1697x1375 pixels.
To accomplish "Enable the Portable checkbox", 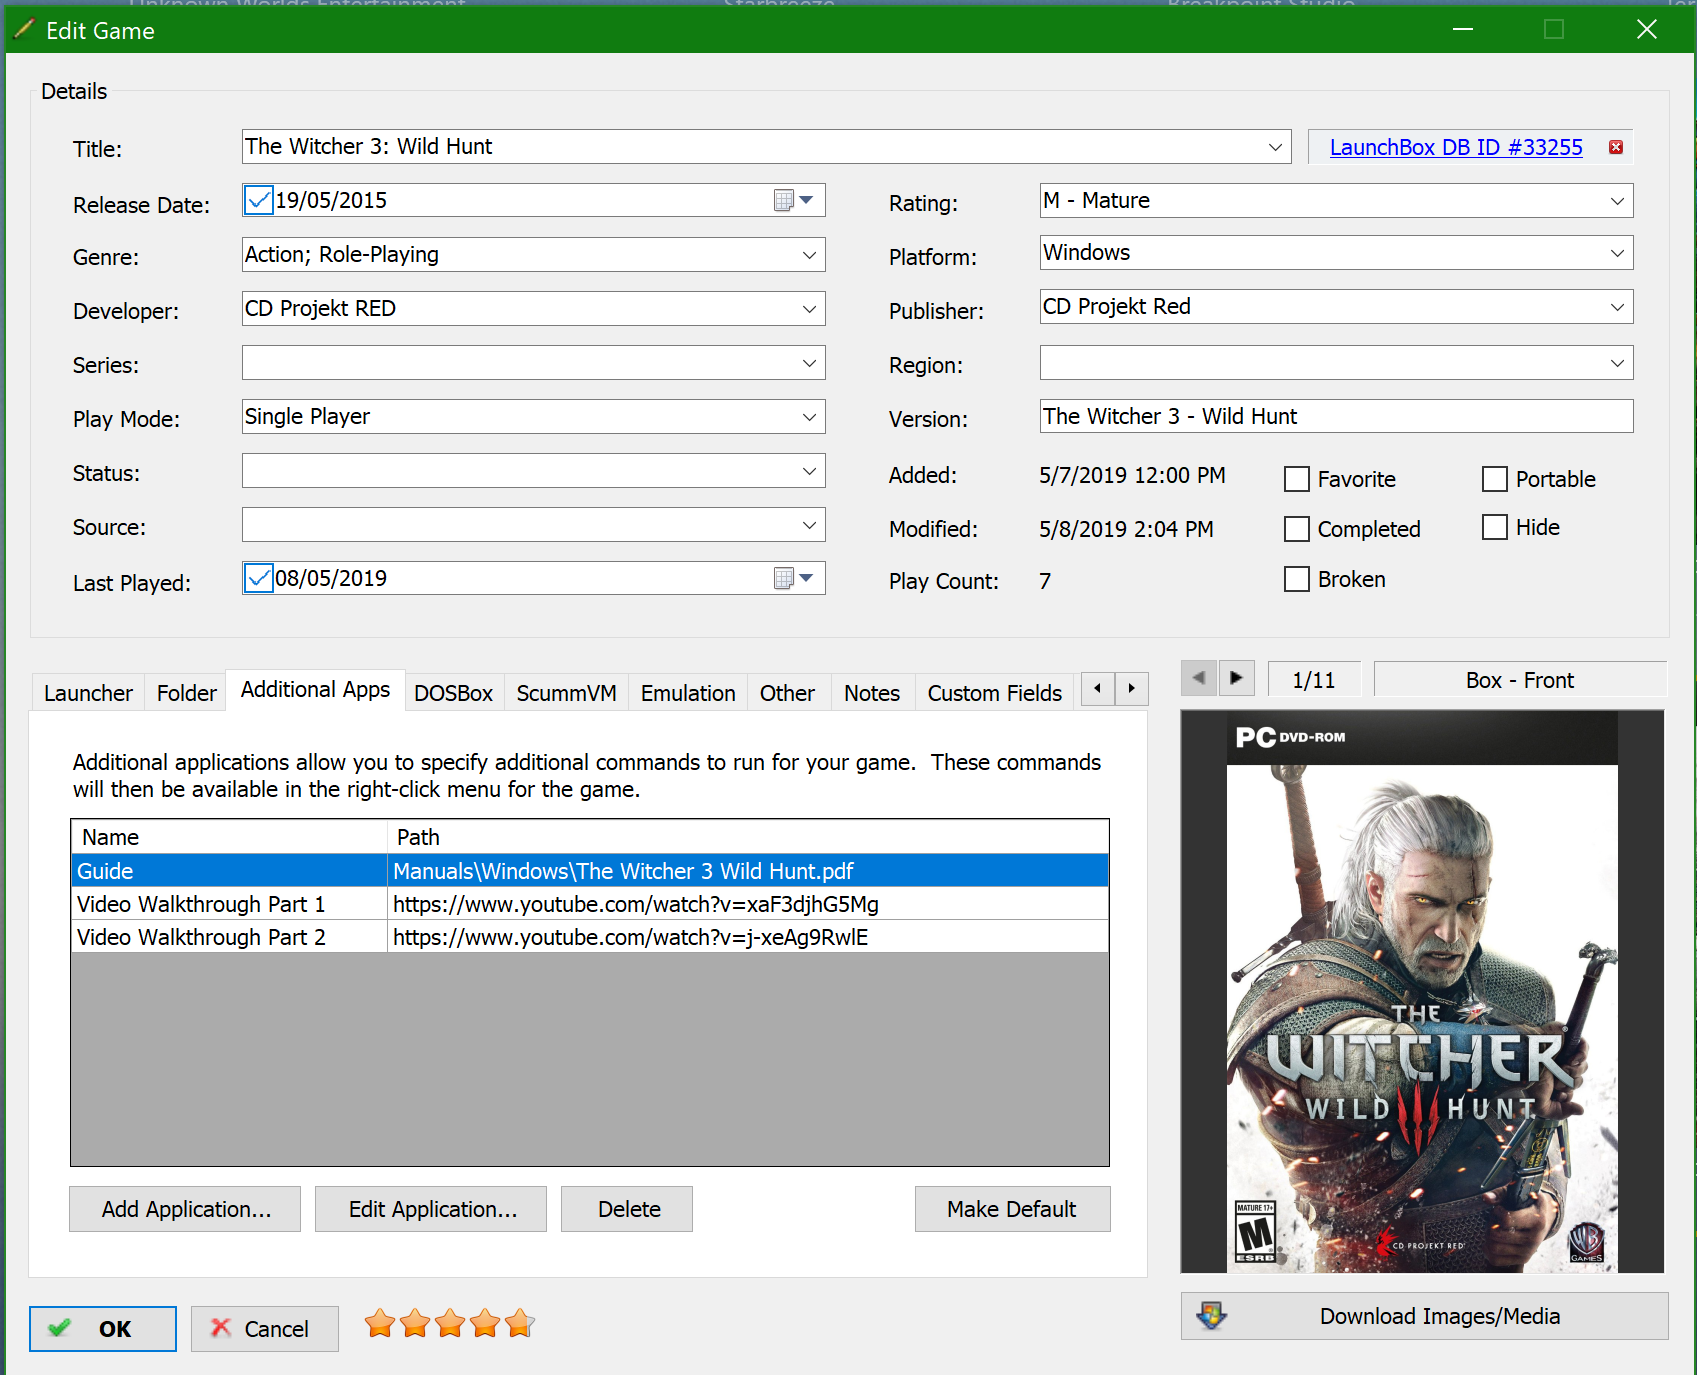I will pos(1495,479).
